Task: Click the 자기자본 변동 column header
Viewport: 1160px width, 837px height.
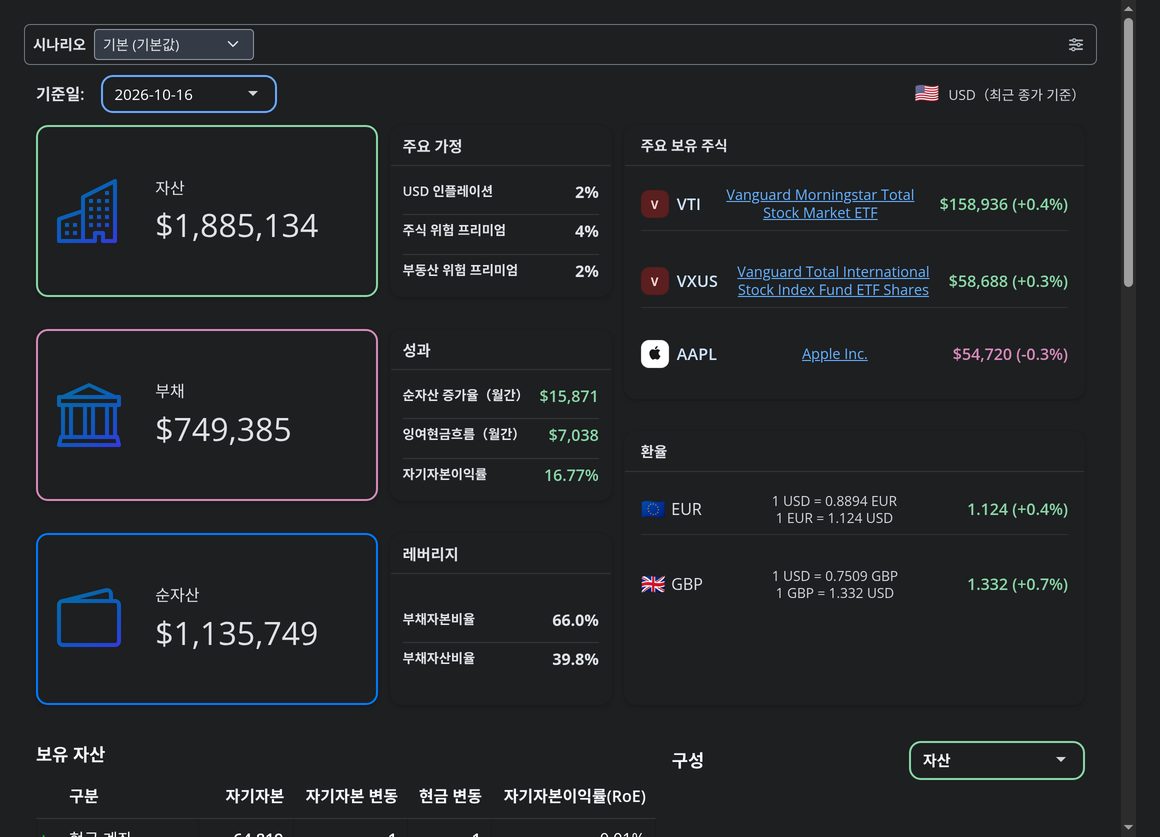Action: [351, 796]
